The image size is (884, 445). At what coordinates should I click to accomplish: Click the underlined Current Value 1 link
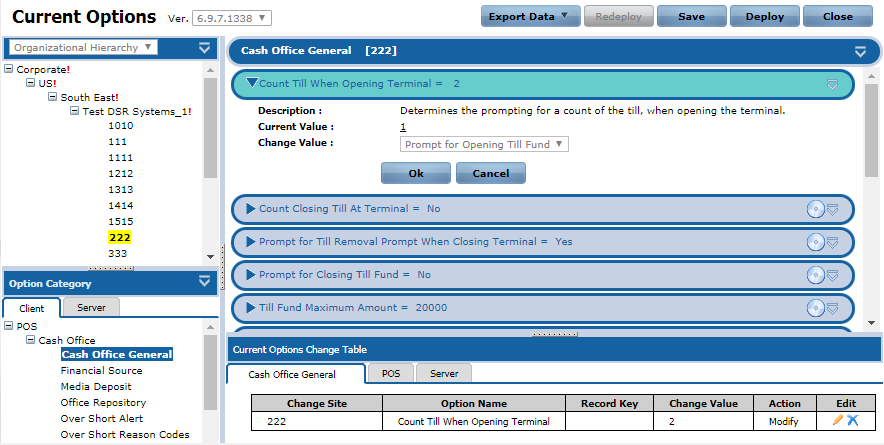[x=403, y=126]
